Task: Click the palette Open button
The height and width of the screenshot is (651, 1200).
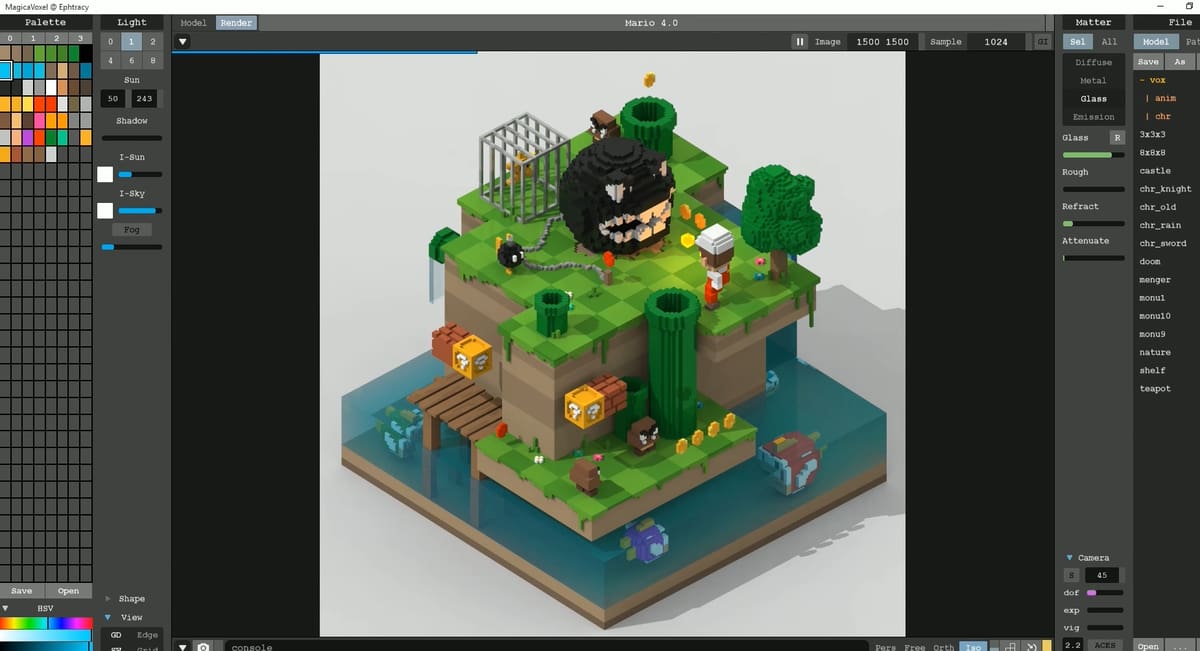Action: [68, 590]
